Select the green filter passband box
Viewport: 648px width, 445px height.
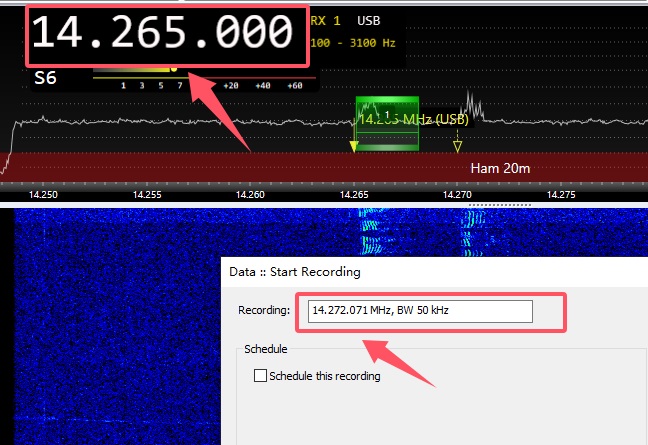pyautogui.click(x=387, y=125)
